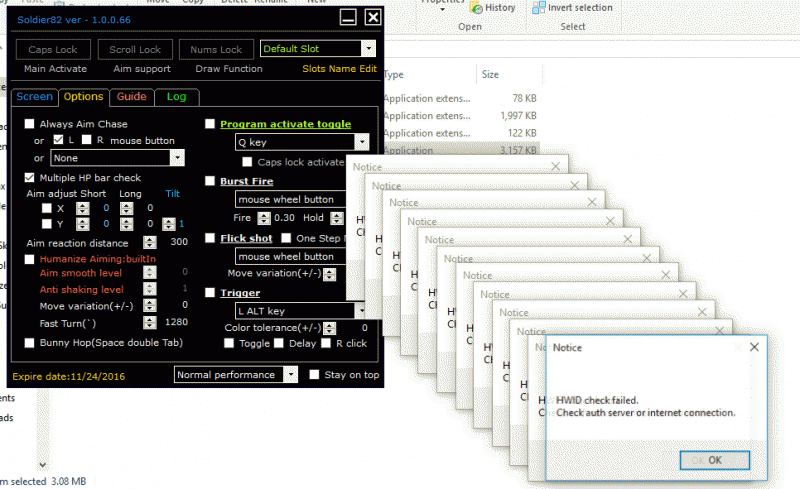Check the R mouse button checkbox
The height and width of the screenshot is (489, 800).
86,139
